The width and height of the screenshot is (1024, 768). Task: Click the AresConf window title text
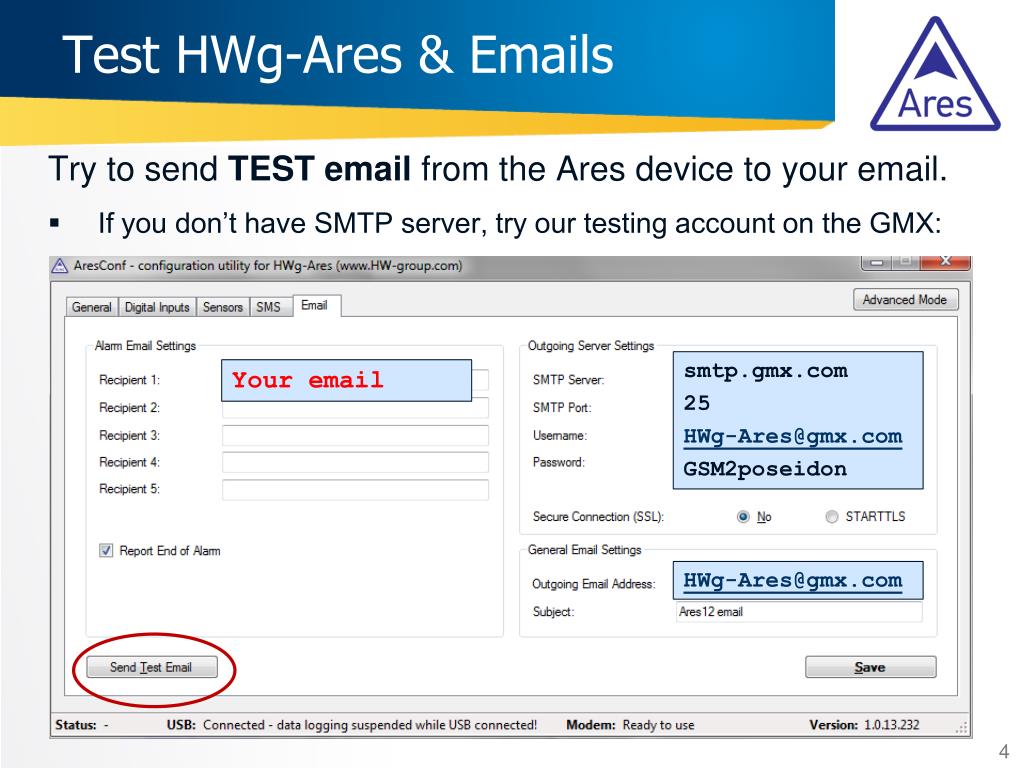click(268, 266)
